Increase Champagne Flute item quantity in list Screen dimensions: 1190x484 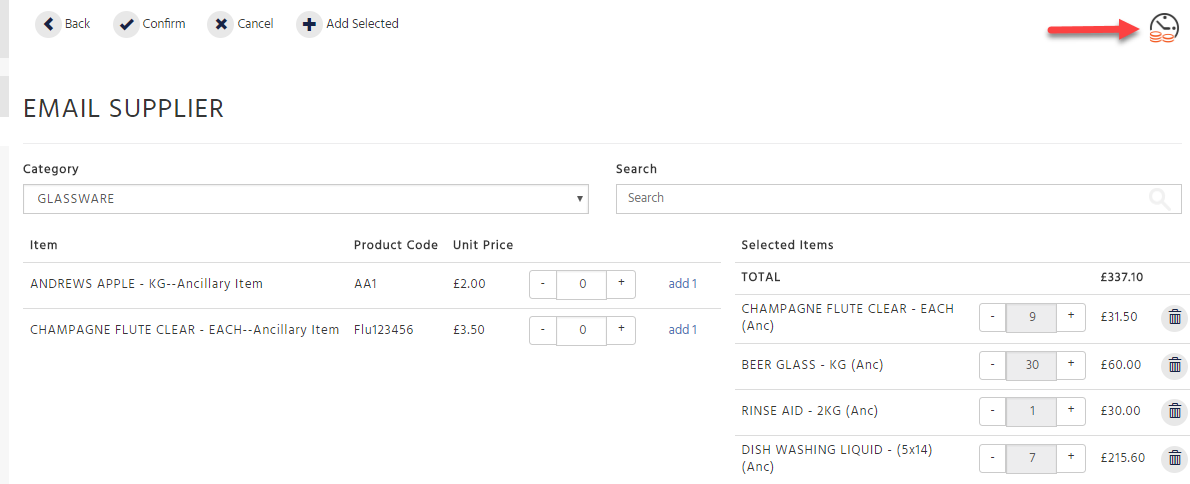tap(621, 330)
